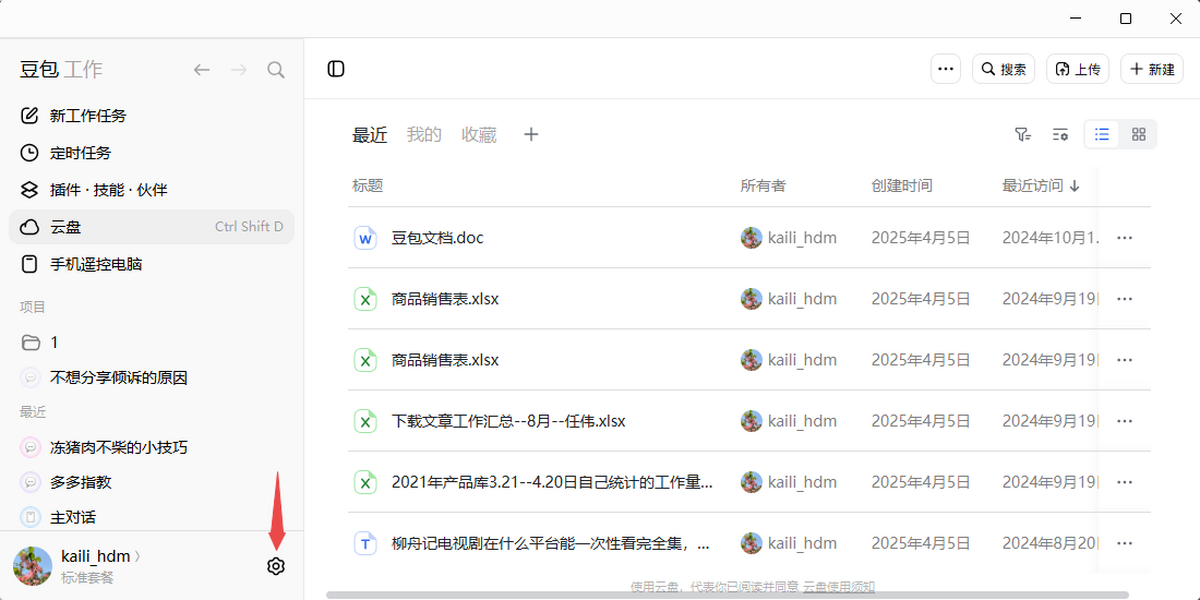Switch to list view
This screenshot has height=600, width=1200.
pyautogui.click(x=1102, y=134)
